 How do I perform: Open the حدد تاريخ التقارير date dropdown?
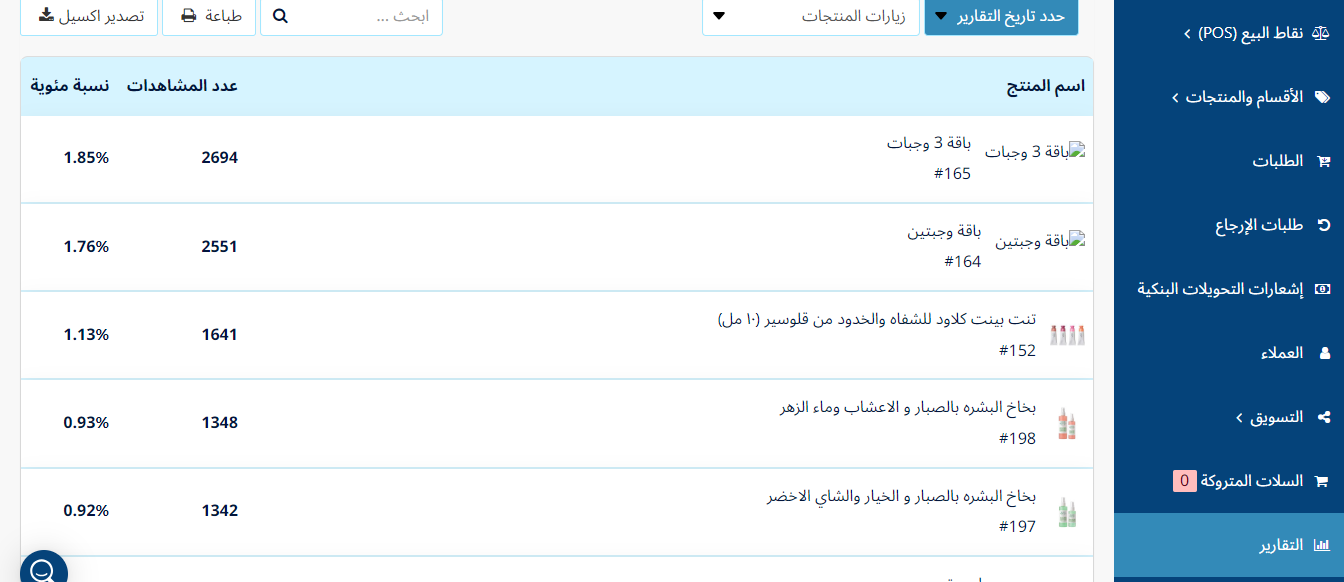tap(1001, 16)
